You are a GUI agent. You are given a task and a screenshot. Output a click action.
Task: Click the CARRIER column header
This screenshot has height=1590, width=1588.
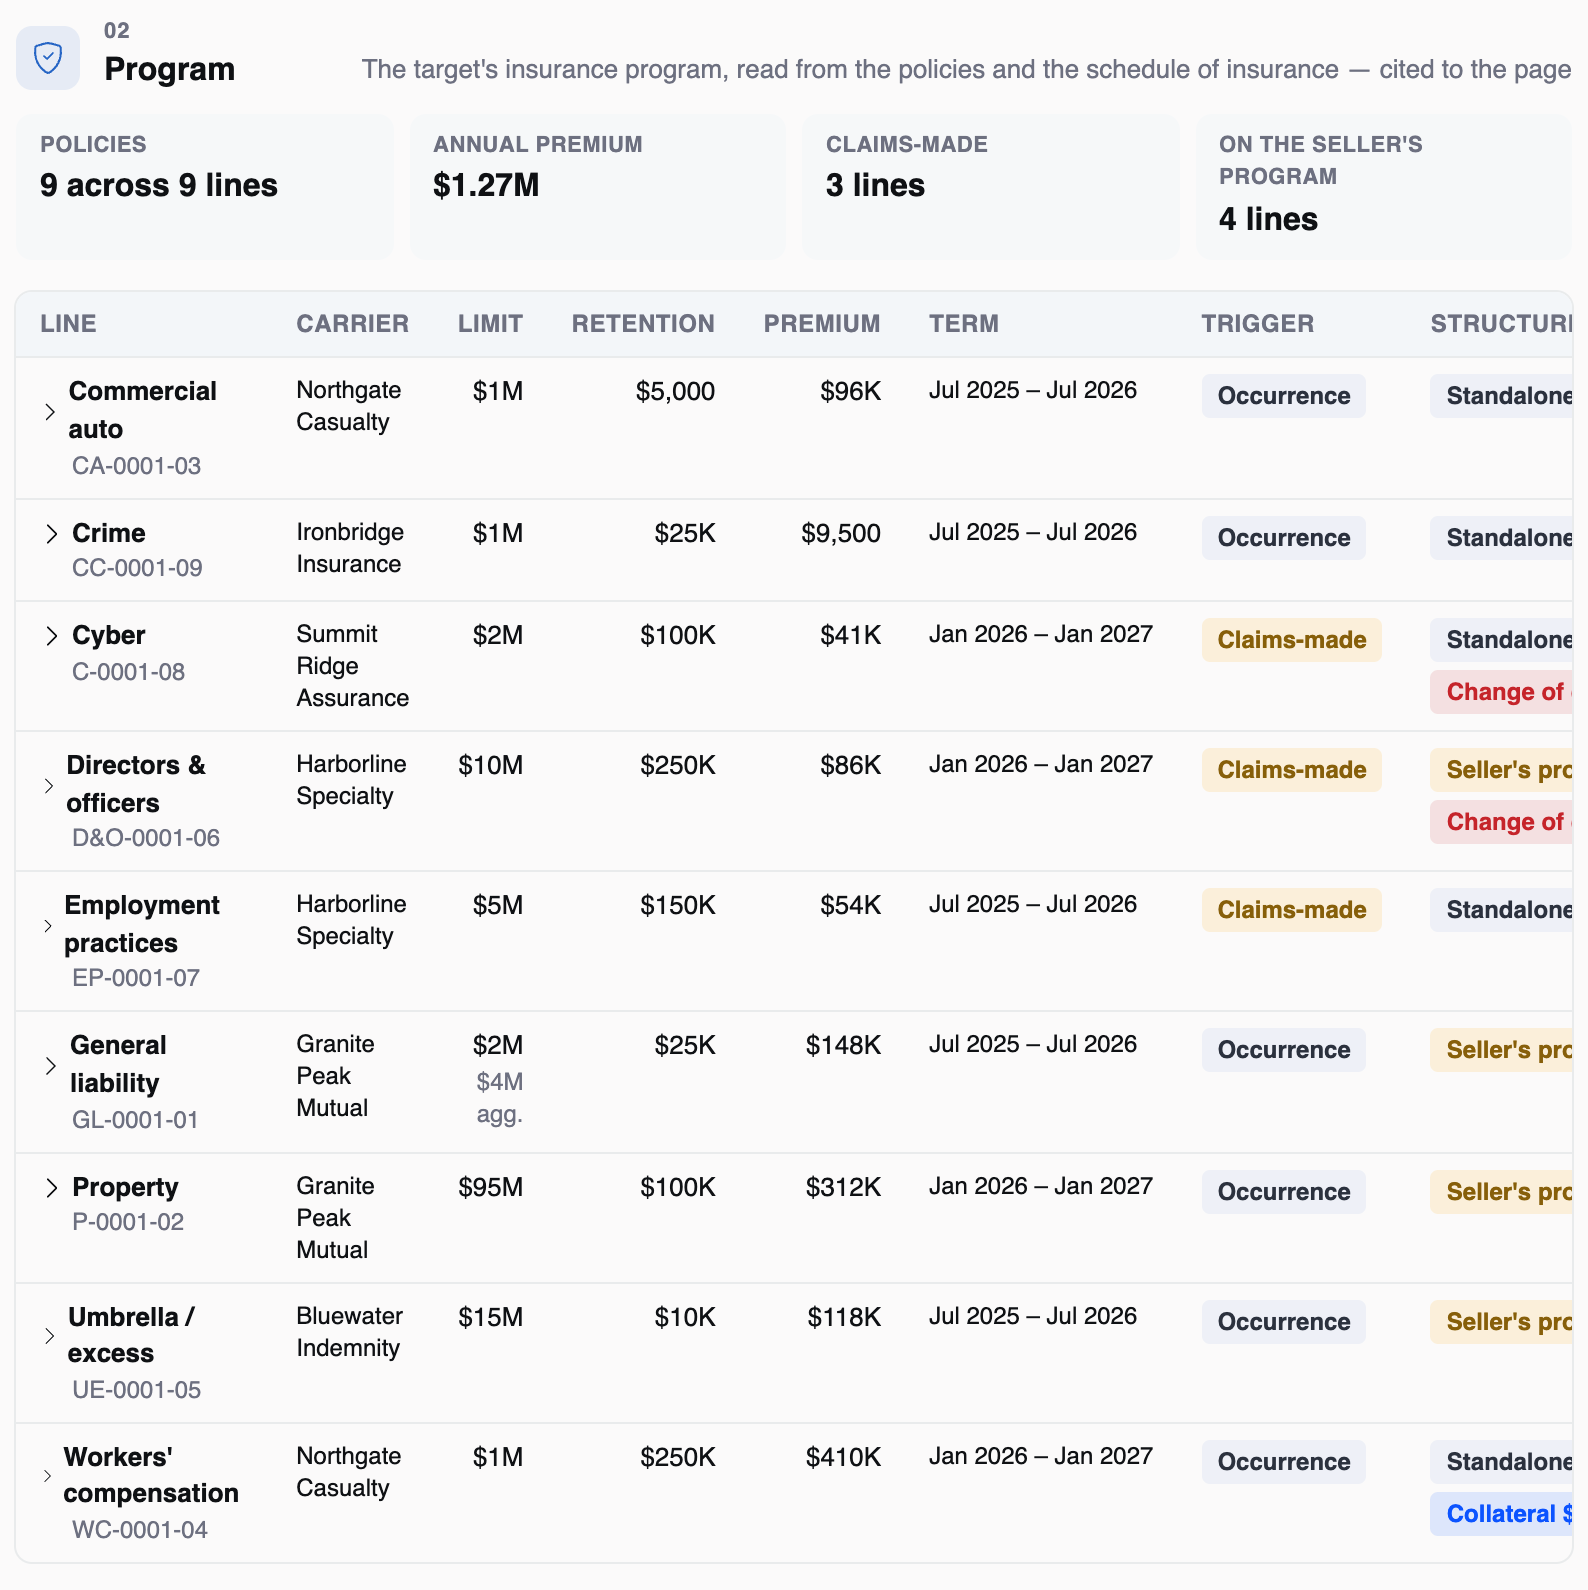click(352, 324)
